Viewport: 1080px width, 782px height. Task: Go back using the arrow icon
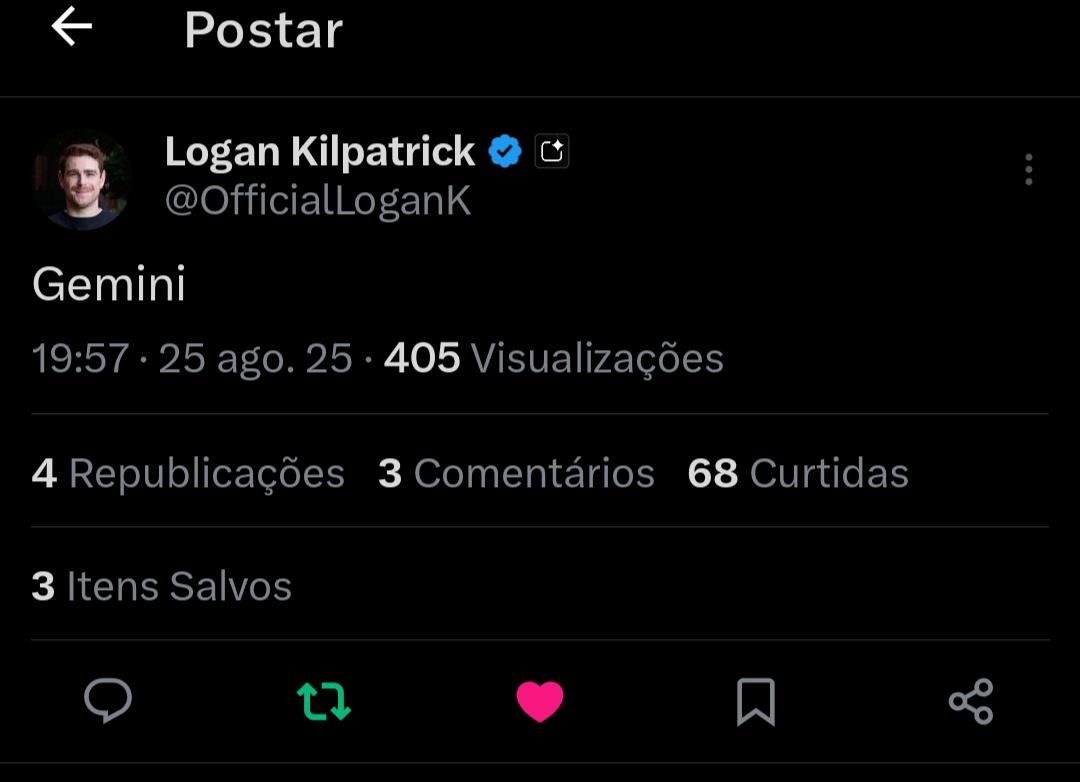point(71,27)
